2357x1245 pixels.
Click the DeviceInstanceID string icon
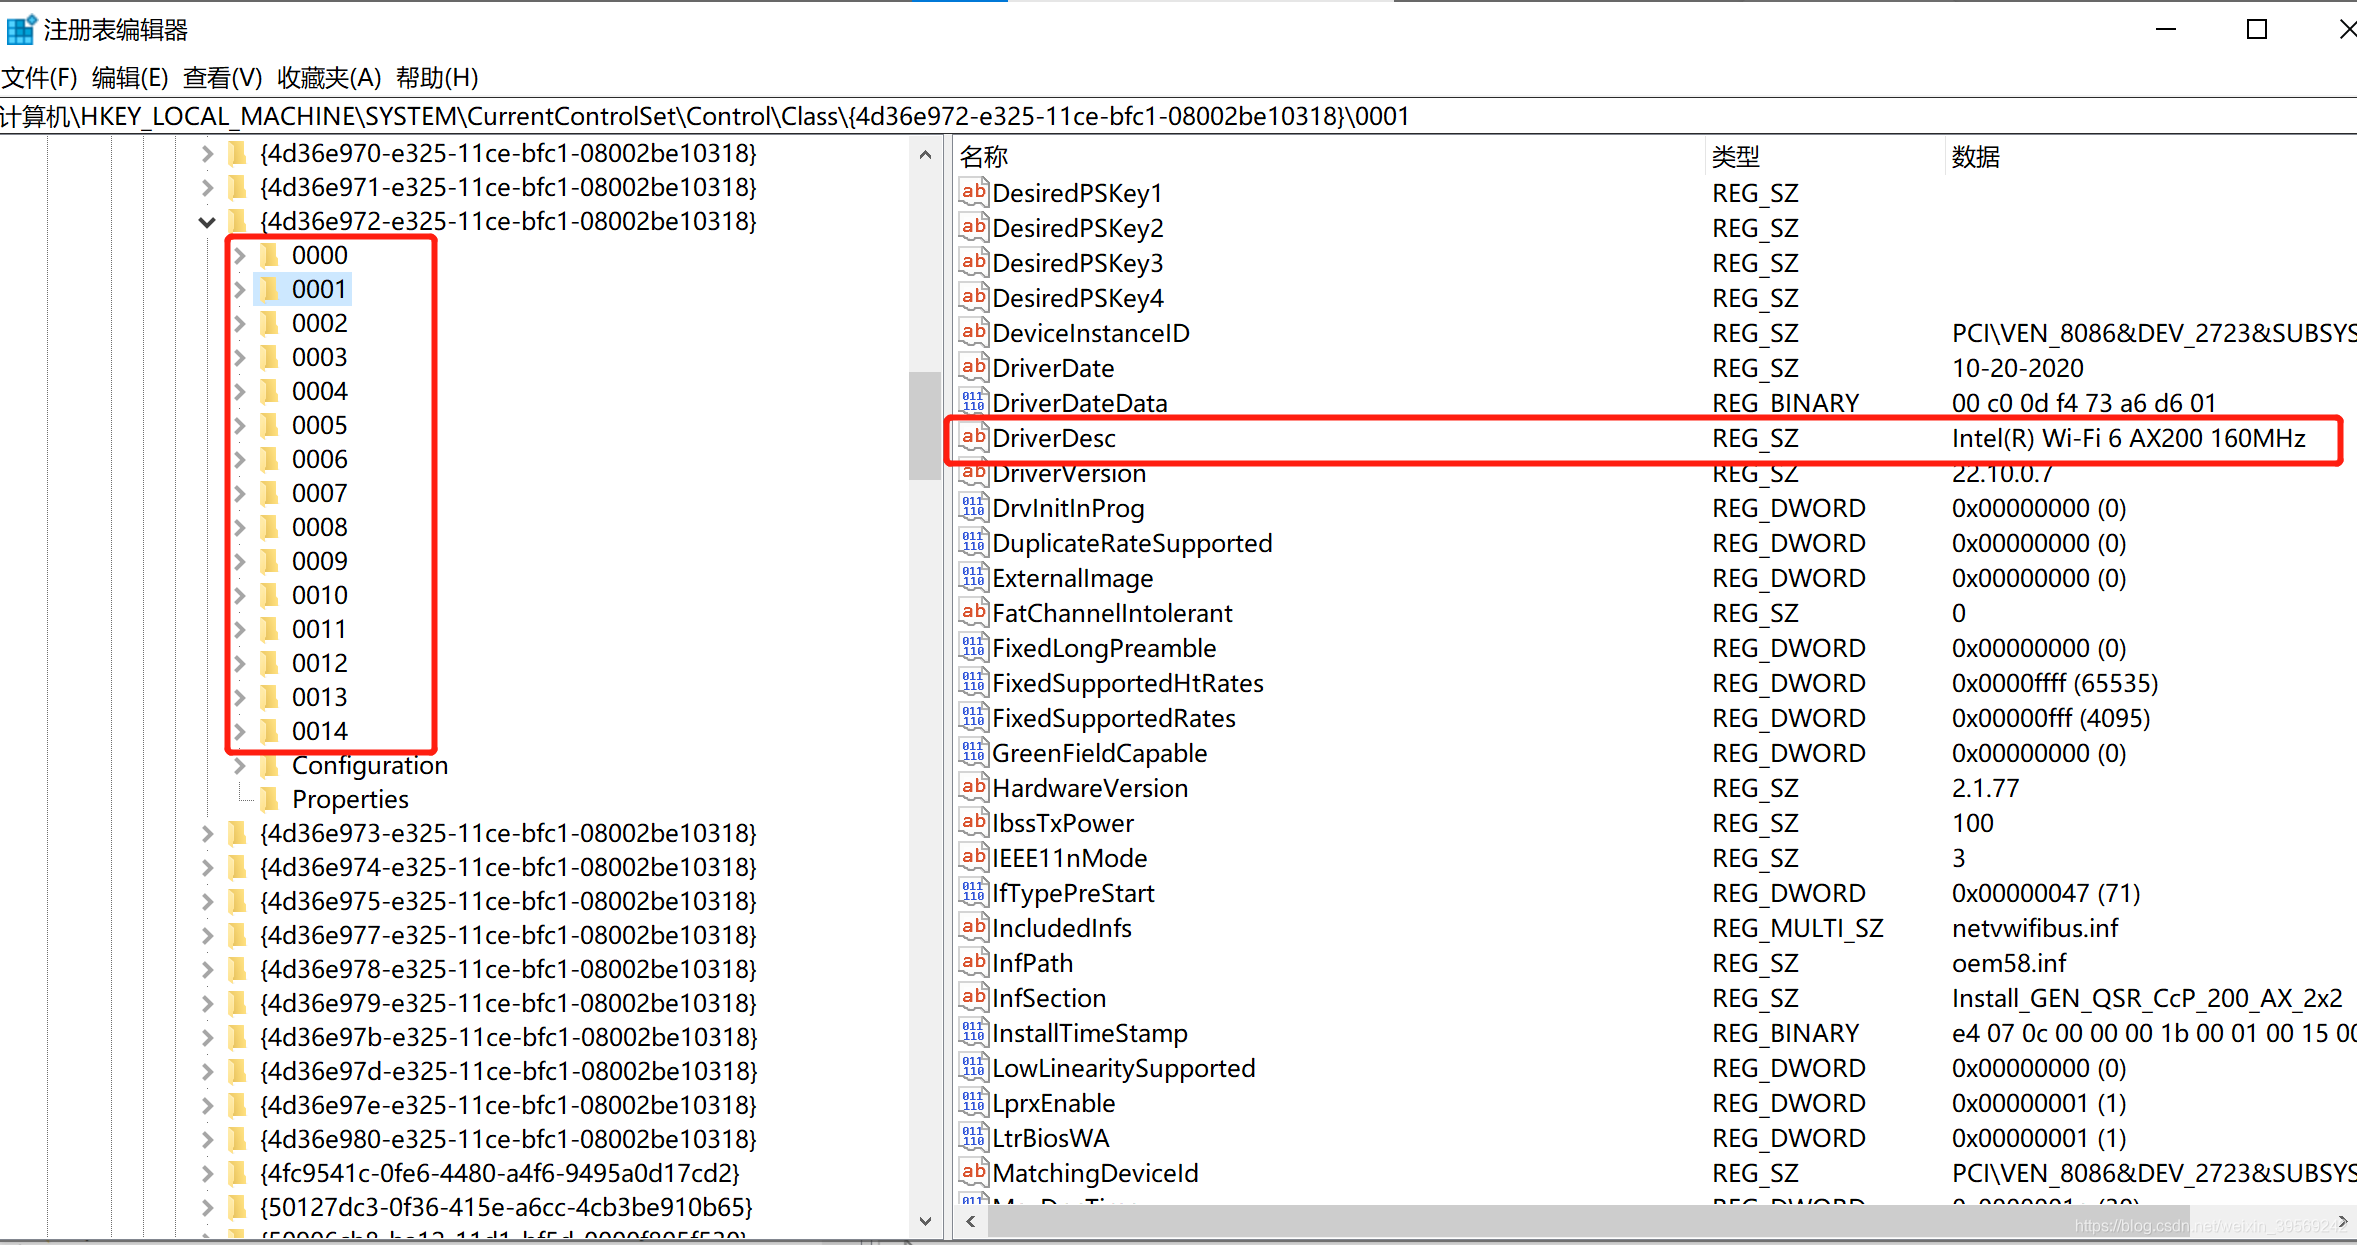pos(973,333)
